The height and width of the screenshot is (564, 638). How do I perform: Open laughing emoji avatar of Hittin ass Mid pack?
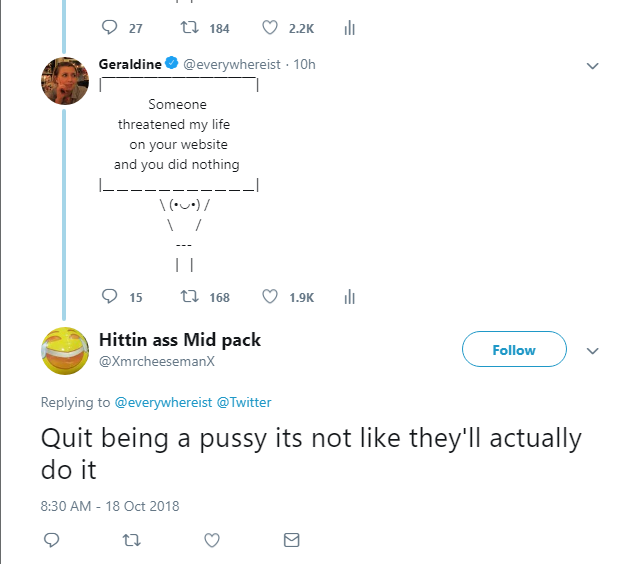[x=65, y=351]
